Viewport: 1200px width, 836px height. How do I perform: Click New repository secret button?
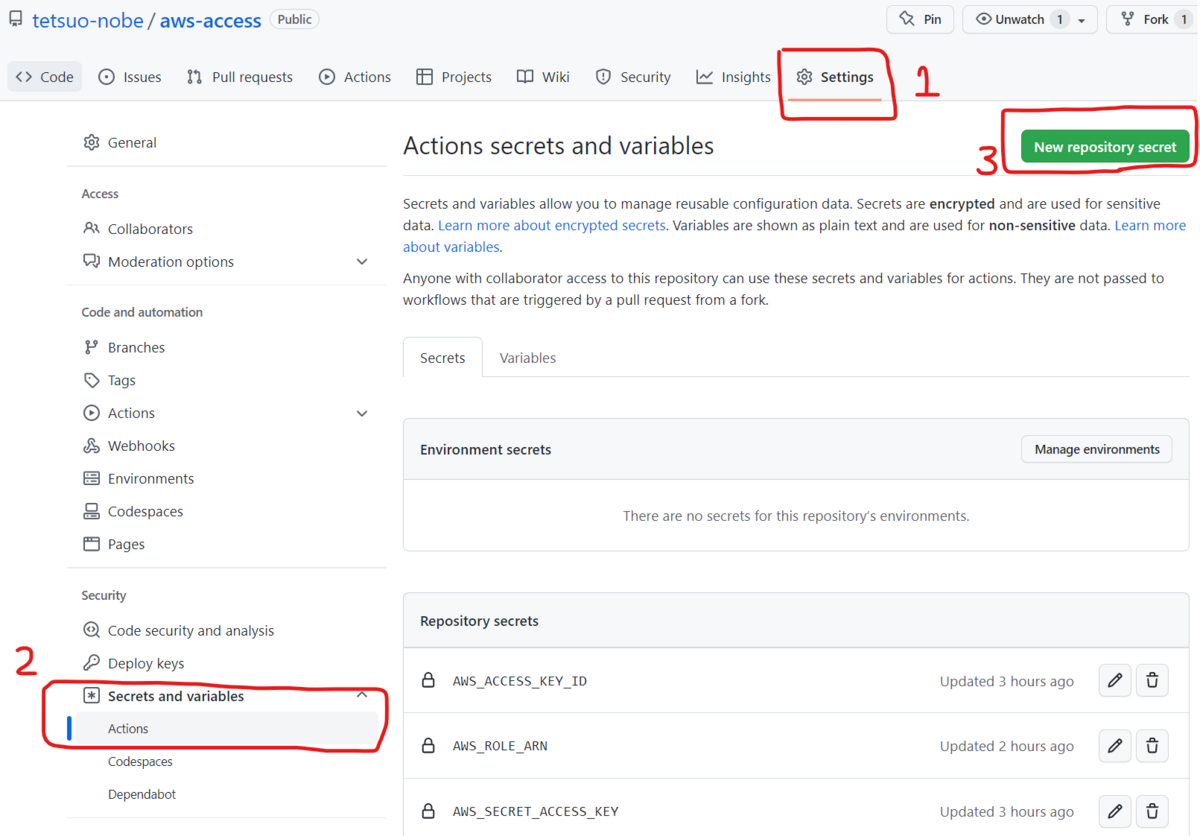1105,146
